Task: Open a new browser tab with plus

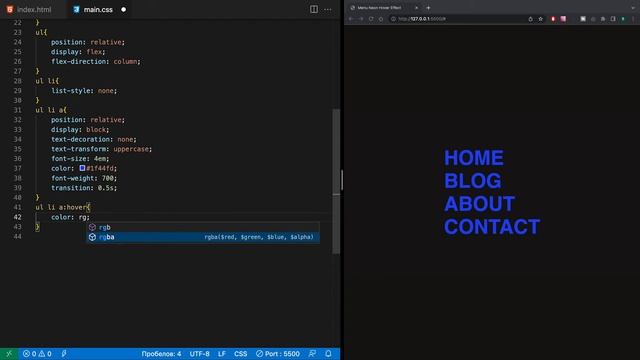Action: click(428, 8)
